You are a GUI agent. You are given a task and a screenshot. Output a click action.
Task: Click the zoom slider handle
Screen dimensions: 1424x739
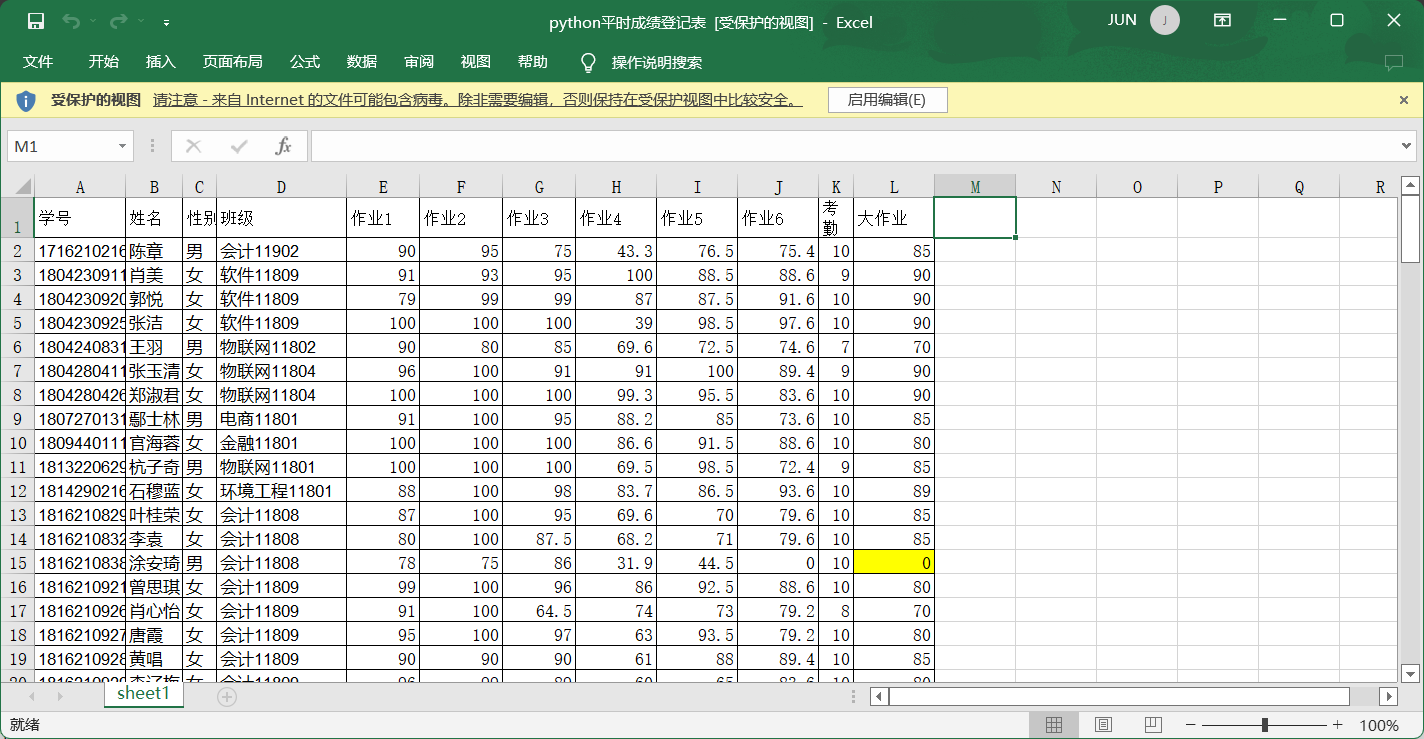1265,725
